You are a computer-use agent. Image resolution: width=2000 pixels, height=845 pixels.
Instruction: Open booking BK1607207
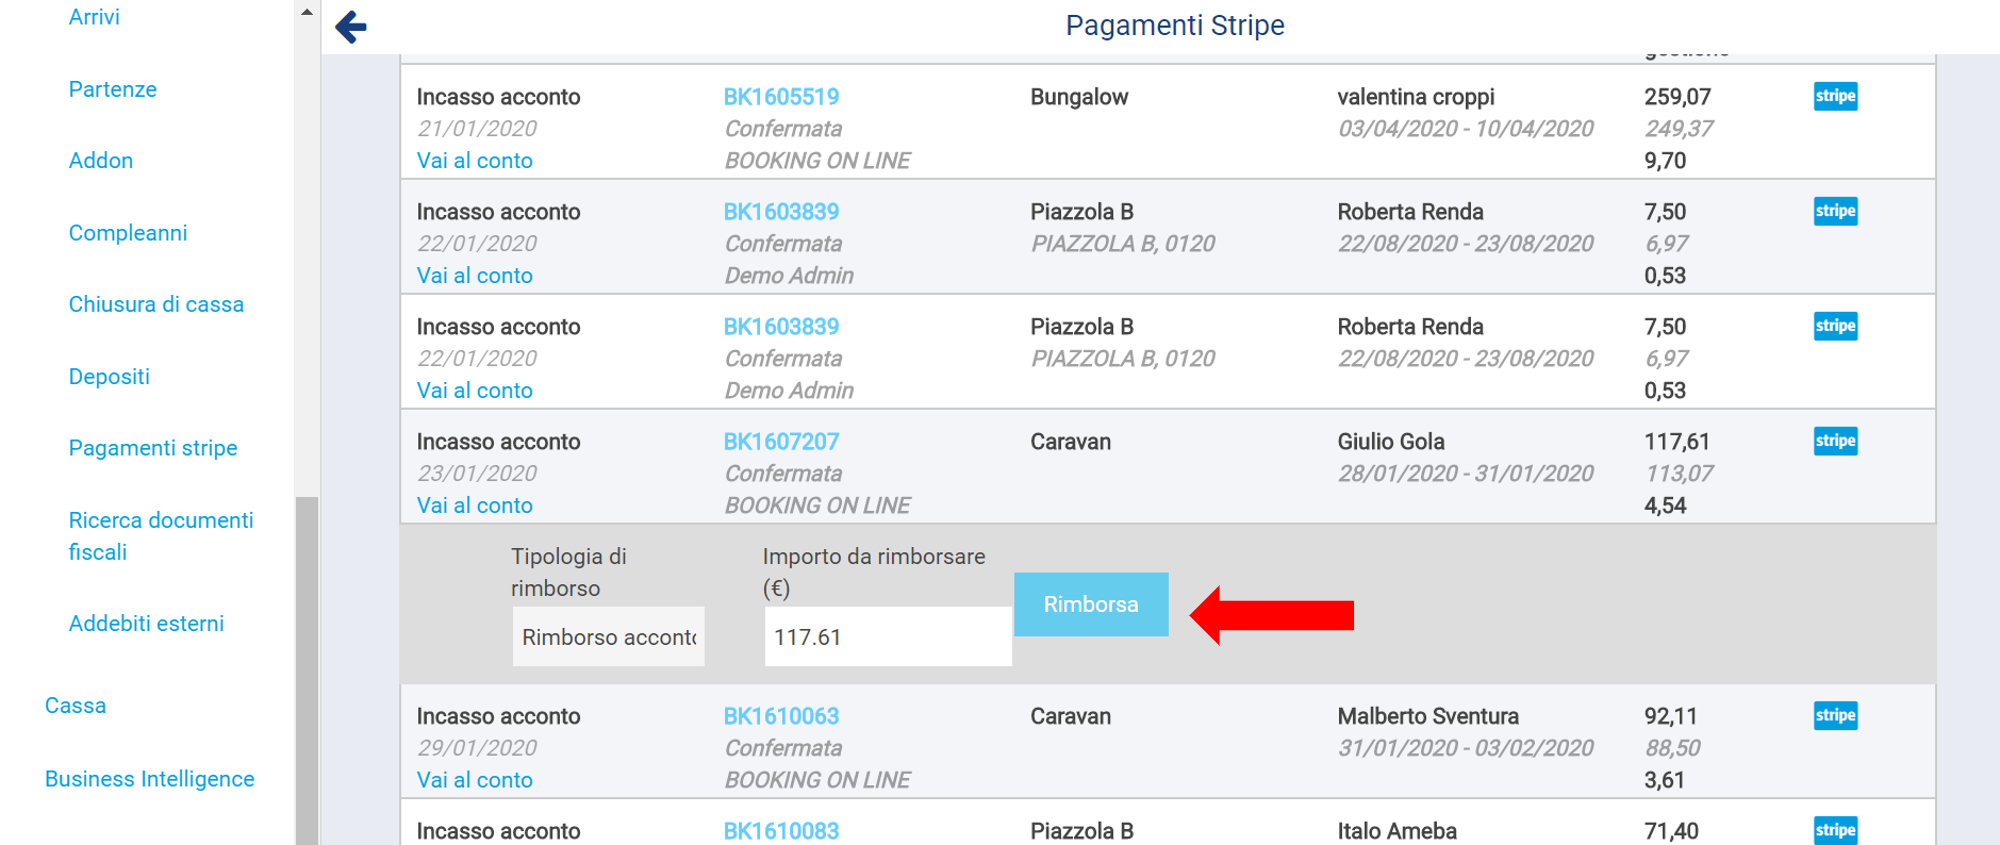(x=781, y=442)
